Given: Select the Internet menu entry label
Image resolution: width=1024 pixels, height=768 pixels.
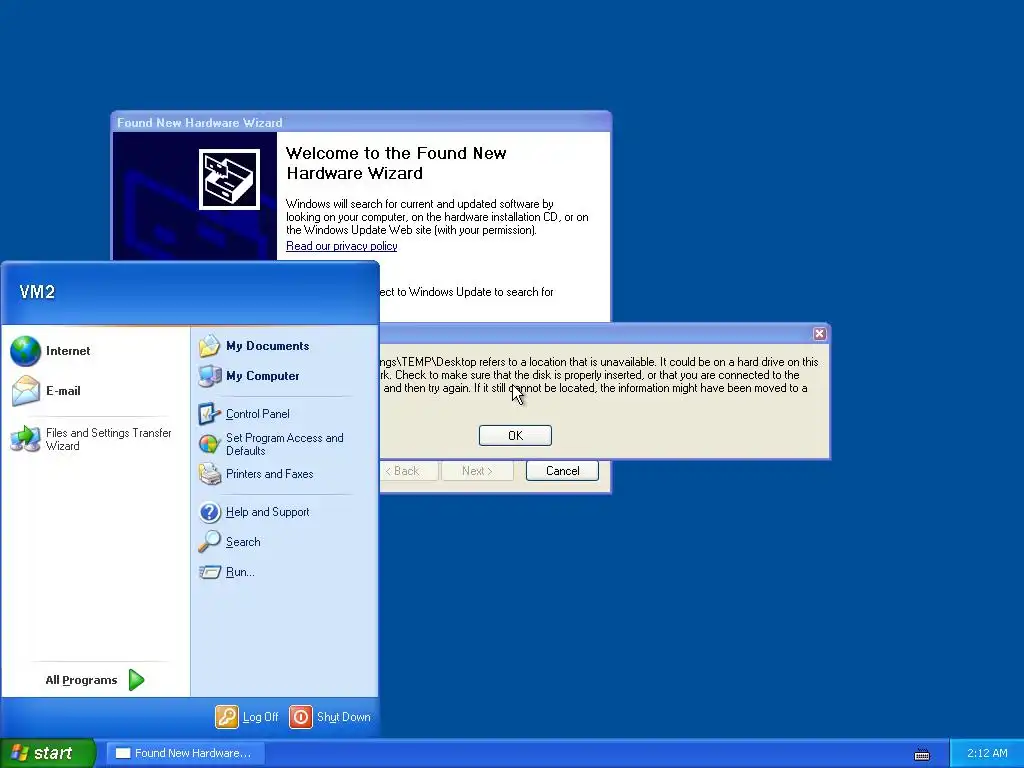Looking at the screenshot, I should click(68, 351).
